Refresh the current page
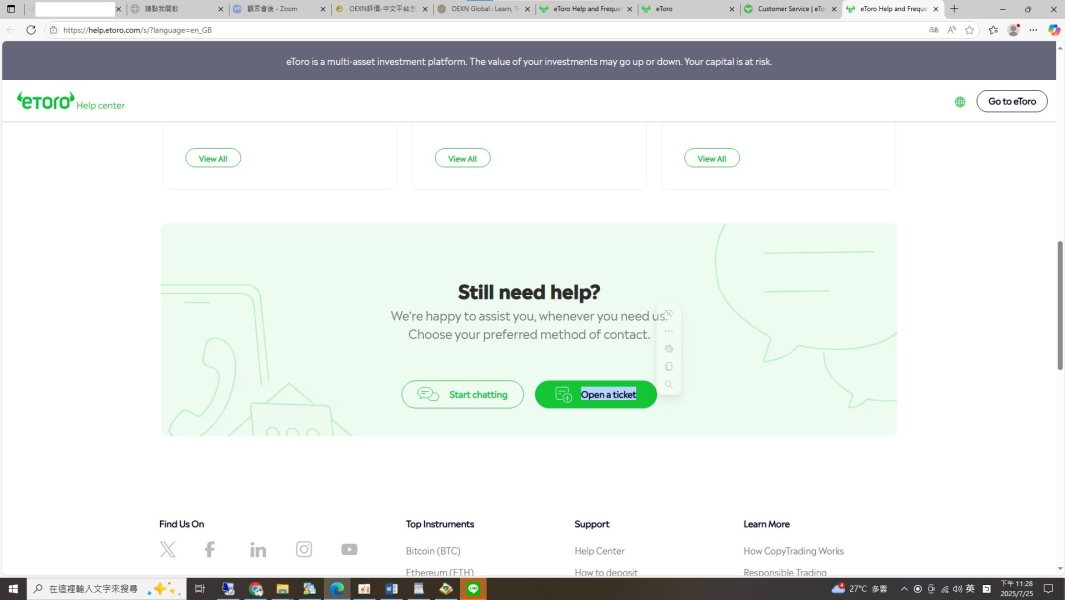 pos(31,30)
